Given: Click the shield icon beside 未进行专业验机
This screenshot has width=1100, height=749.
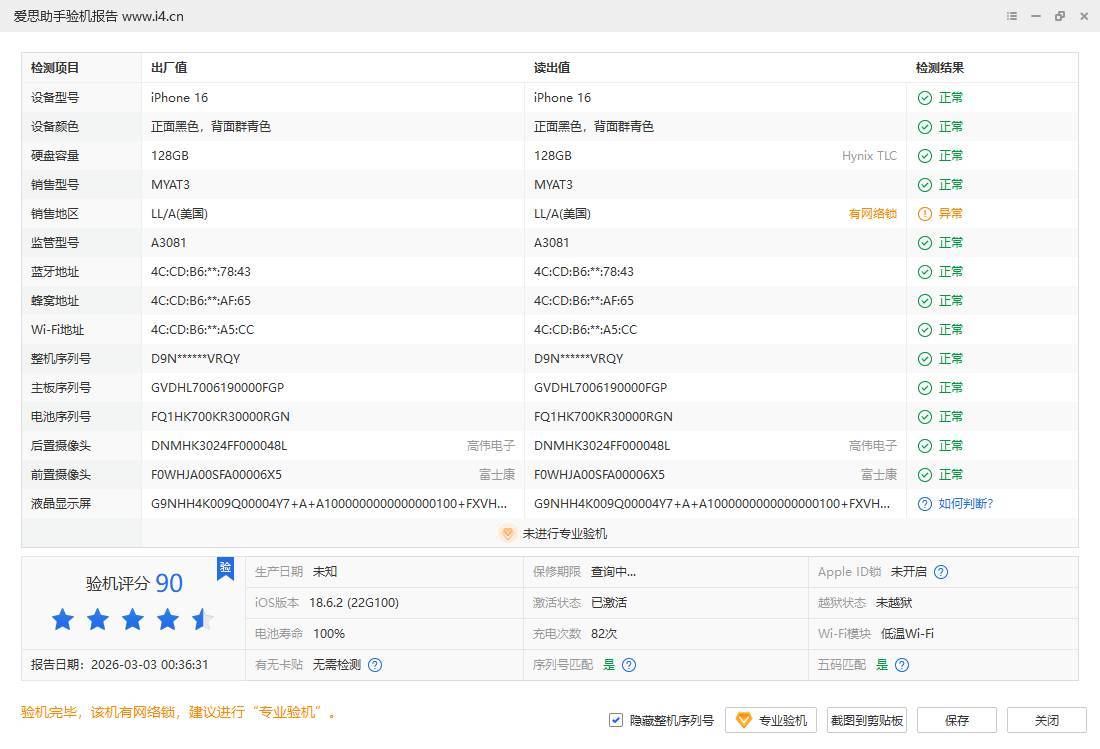Looking at the screenshot, I should click(507, 534).
